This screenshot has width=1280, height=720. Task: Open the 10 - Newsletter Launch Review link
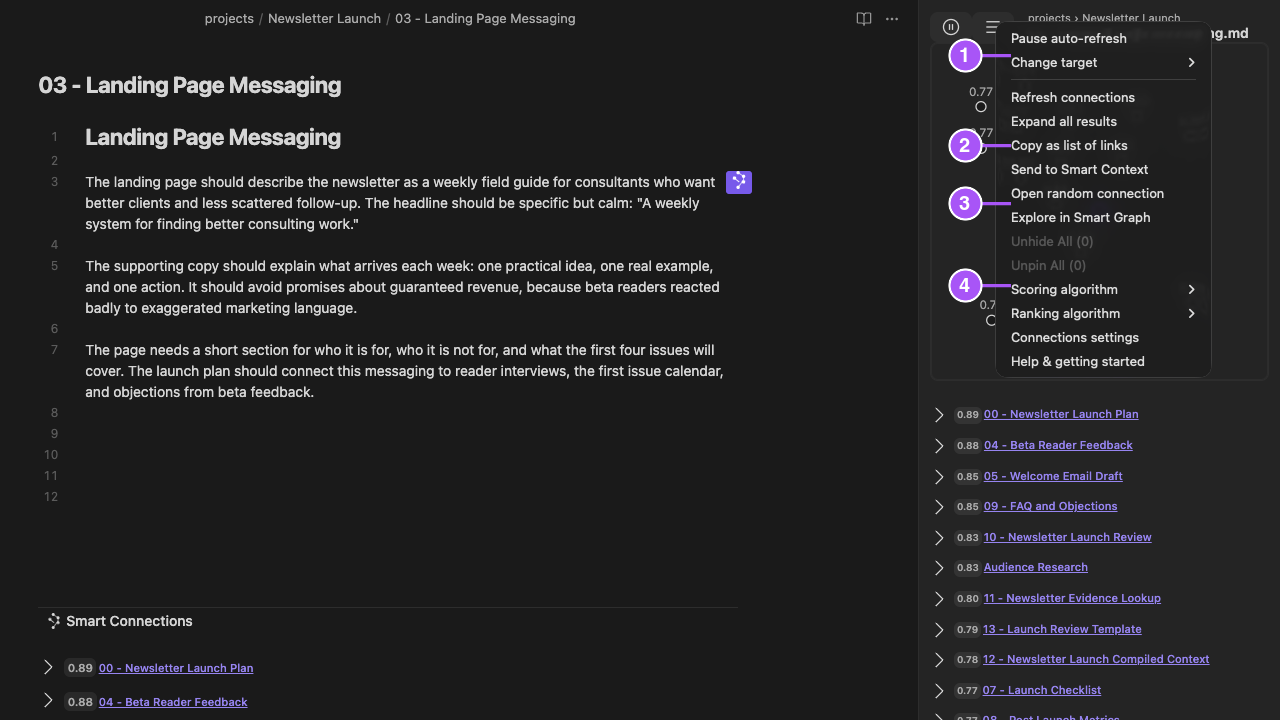[x=1067, y=537]
